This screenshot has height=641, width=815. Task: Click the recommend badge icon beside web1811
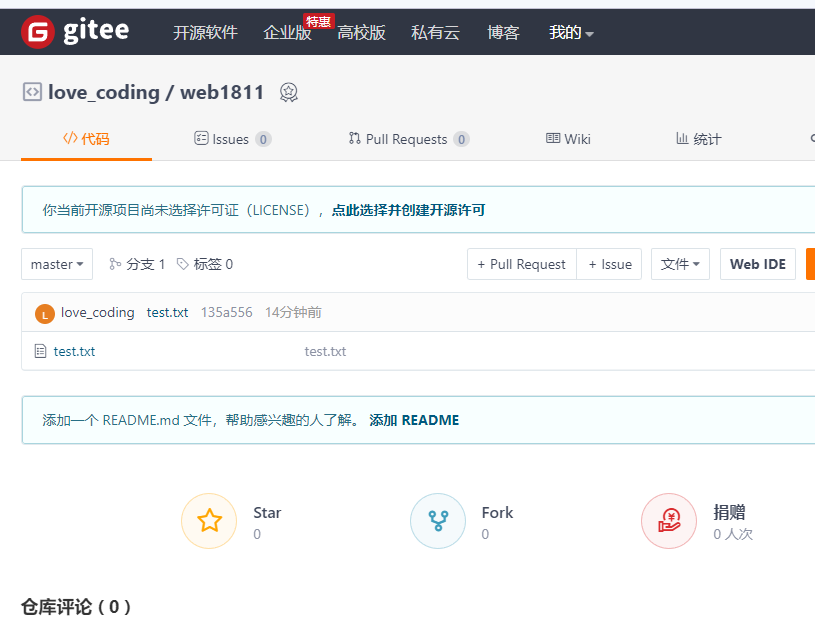point(289,93)
